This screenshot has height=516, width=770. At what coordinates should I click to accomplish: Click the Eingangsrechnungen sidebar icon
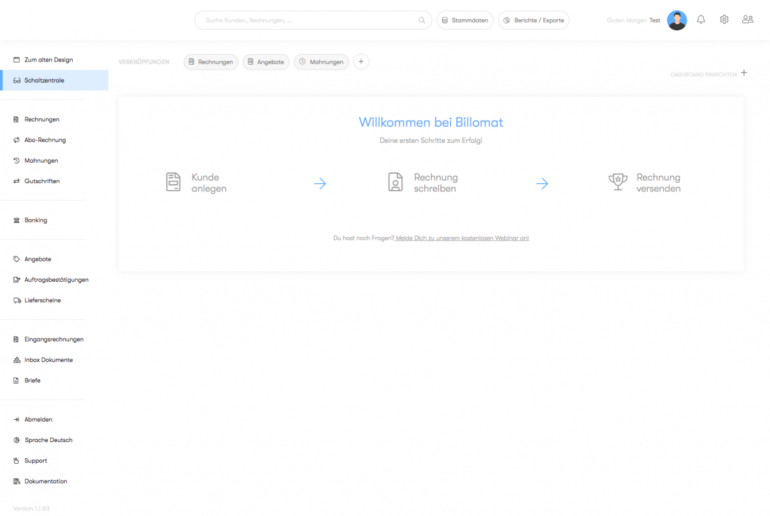click(16, 339)
